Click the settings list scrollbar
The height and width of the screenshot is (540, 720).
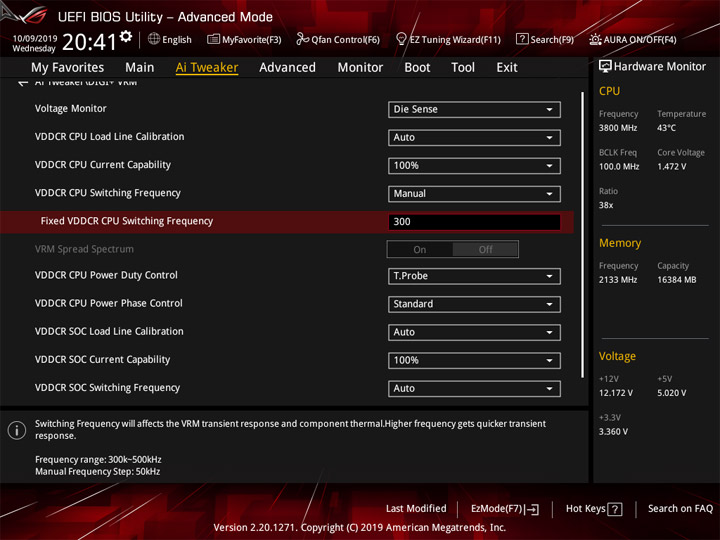tap(582, 234)
